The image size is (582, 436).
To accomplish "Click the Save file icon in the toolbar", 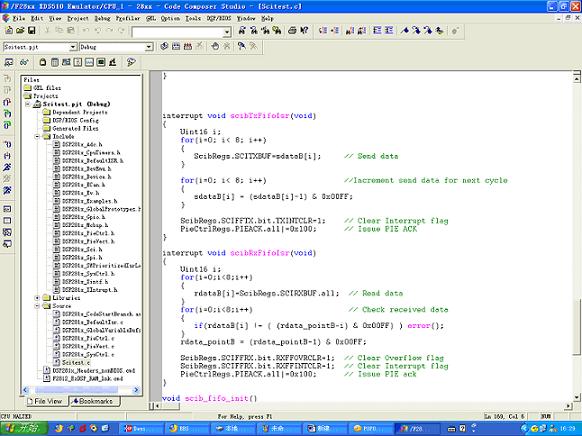I will [x=32, y=30].
